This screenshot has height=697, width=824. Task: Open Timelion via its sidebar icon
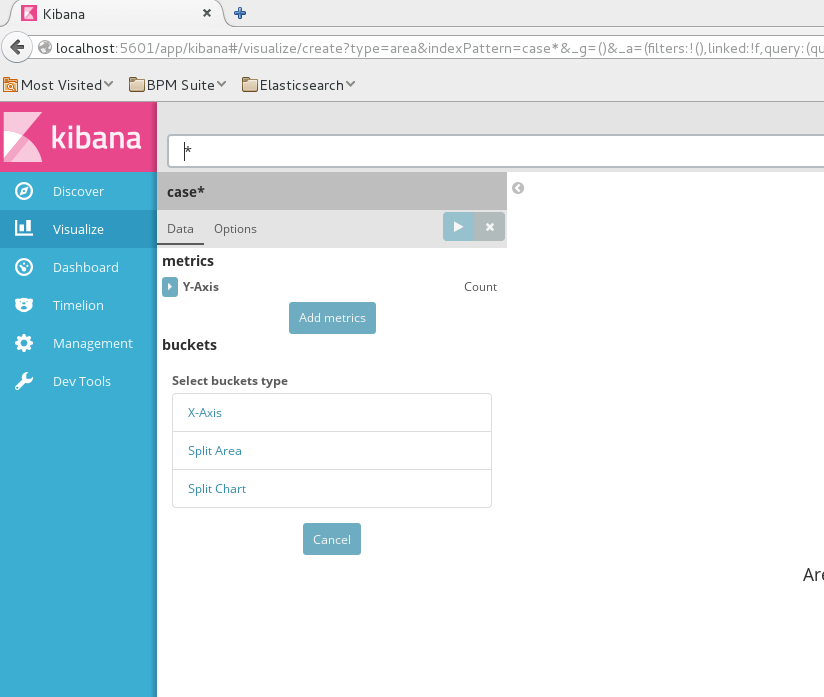pyautogui.click(x=24, y=305)
